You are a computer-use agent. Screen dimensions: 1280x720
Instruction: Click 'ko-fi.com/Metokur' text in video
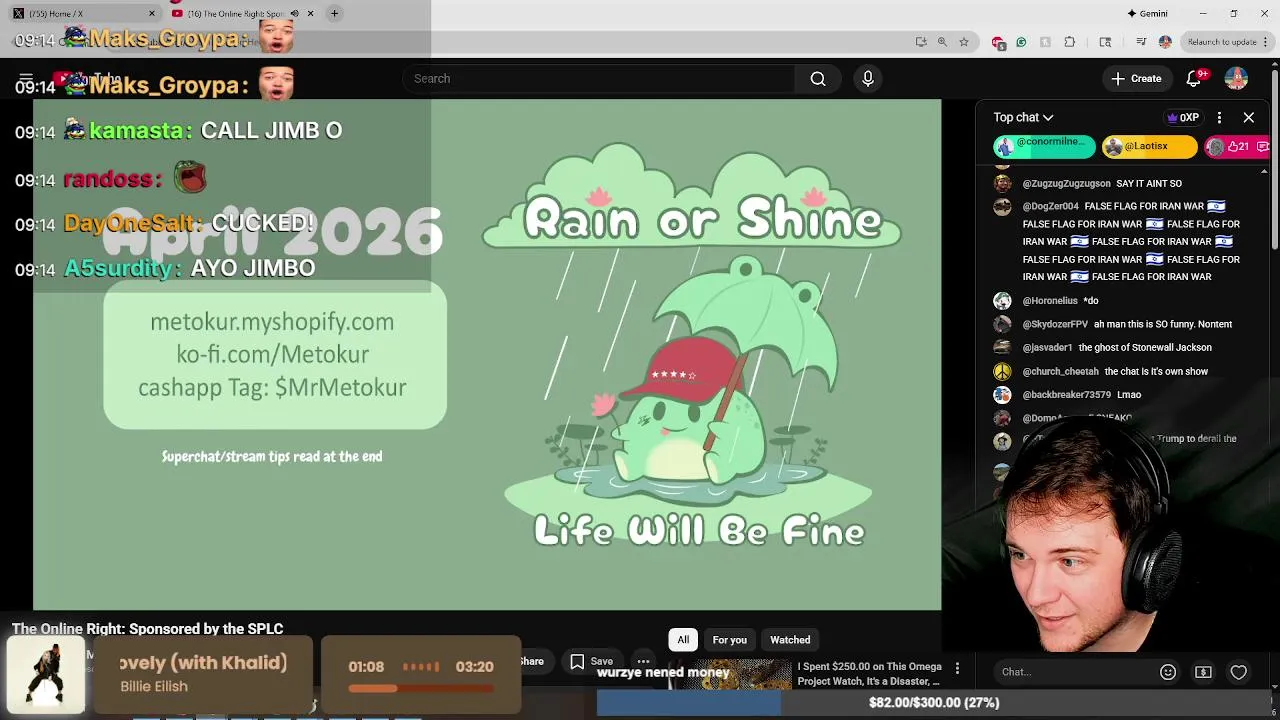pyautogui.click(x=273, y=355)
